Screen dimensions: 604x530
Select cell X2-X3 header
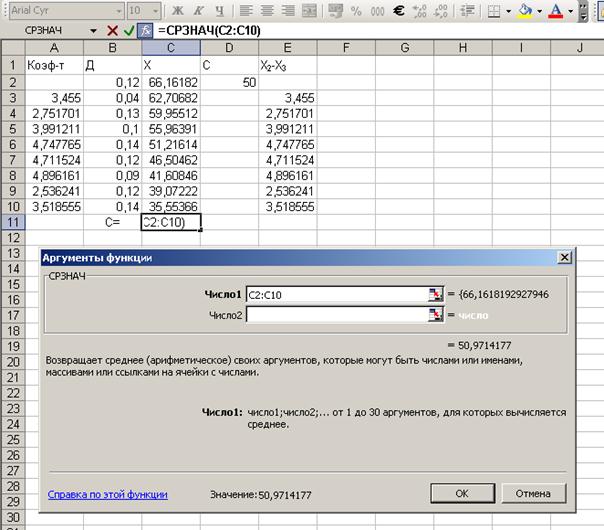pyautogui.click(x=288, y=65)
